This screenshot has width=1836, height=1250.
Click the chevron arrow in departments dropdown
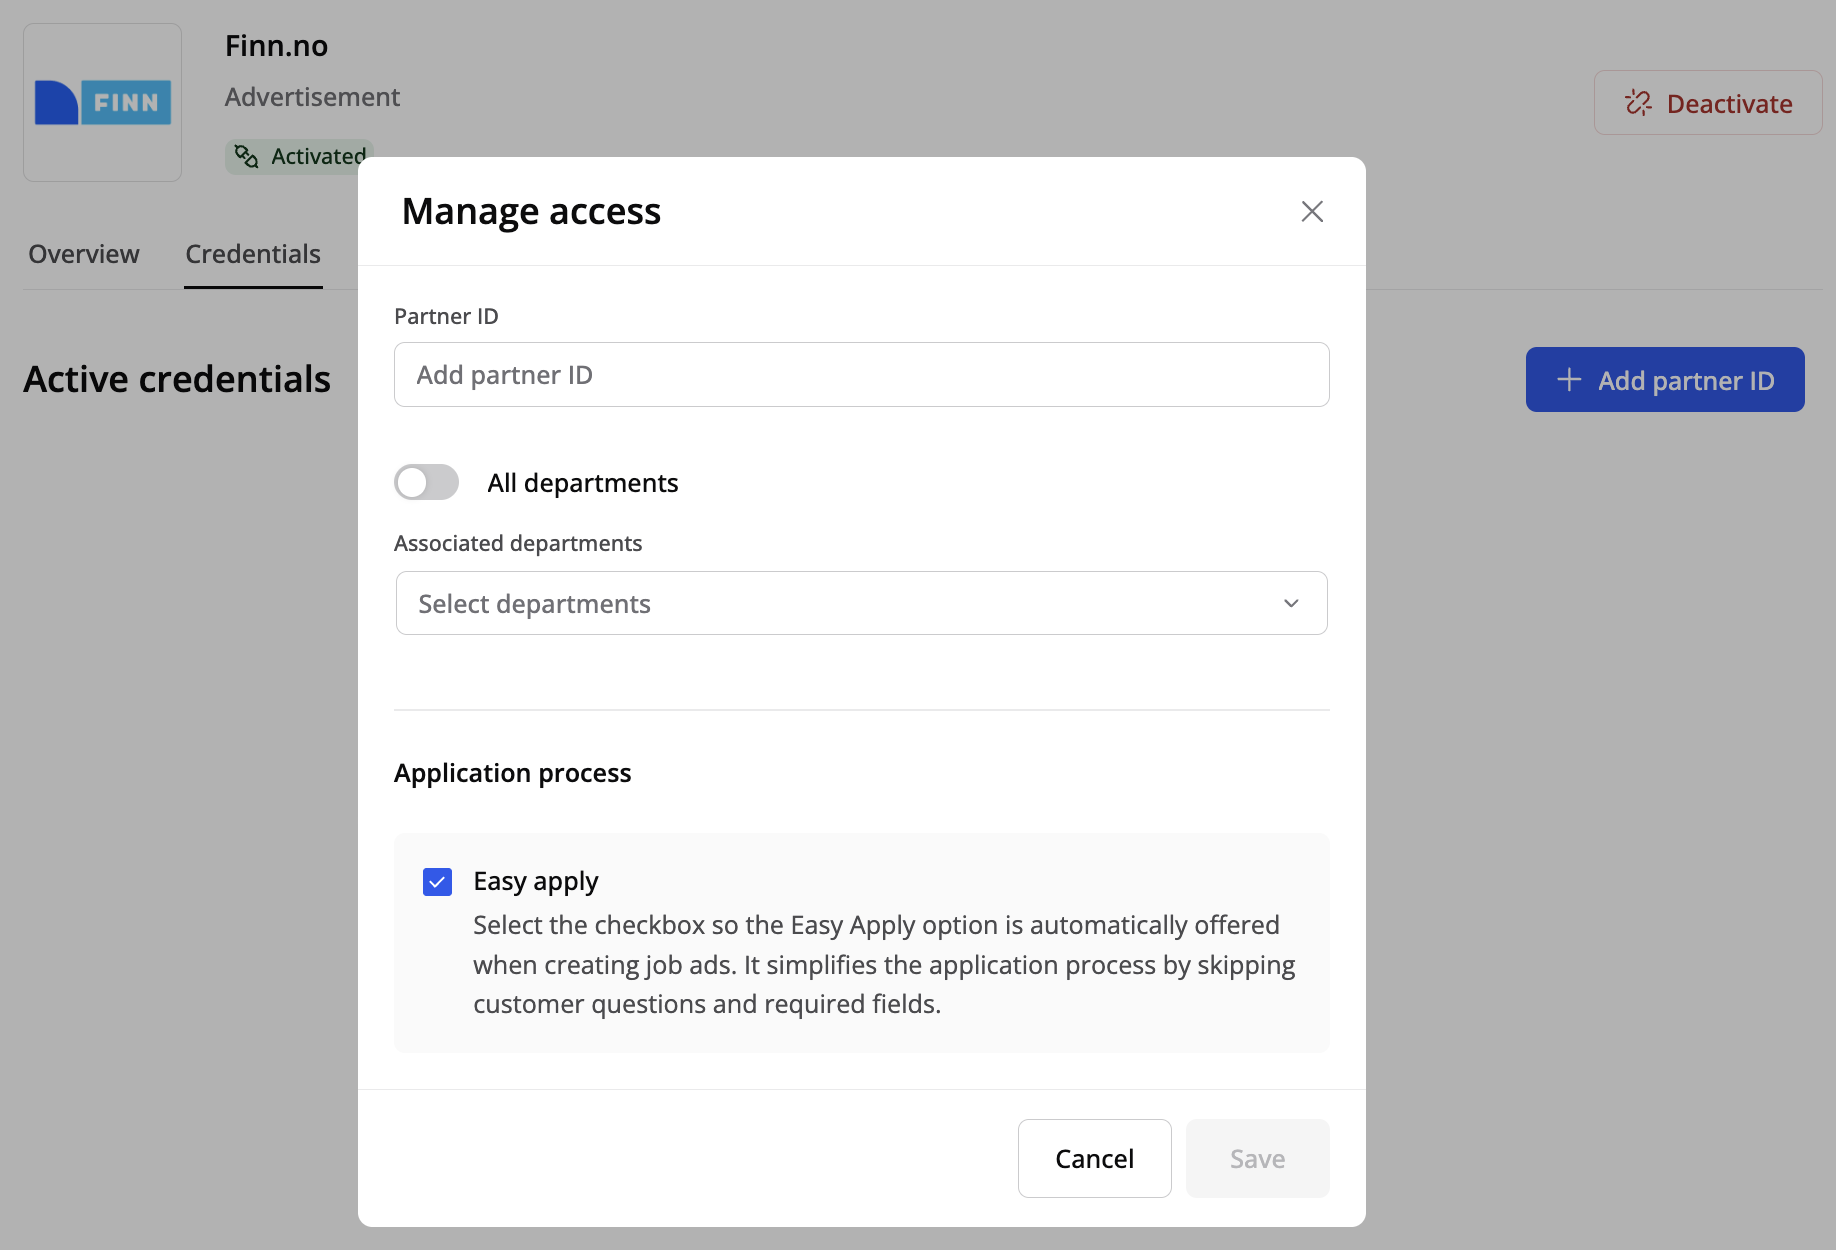click(1291, 603)
